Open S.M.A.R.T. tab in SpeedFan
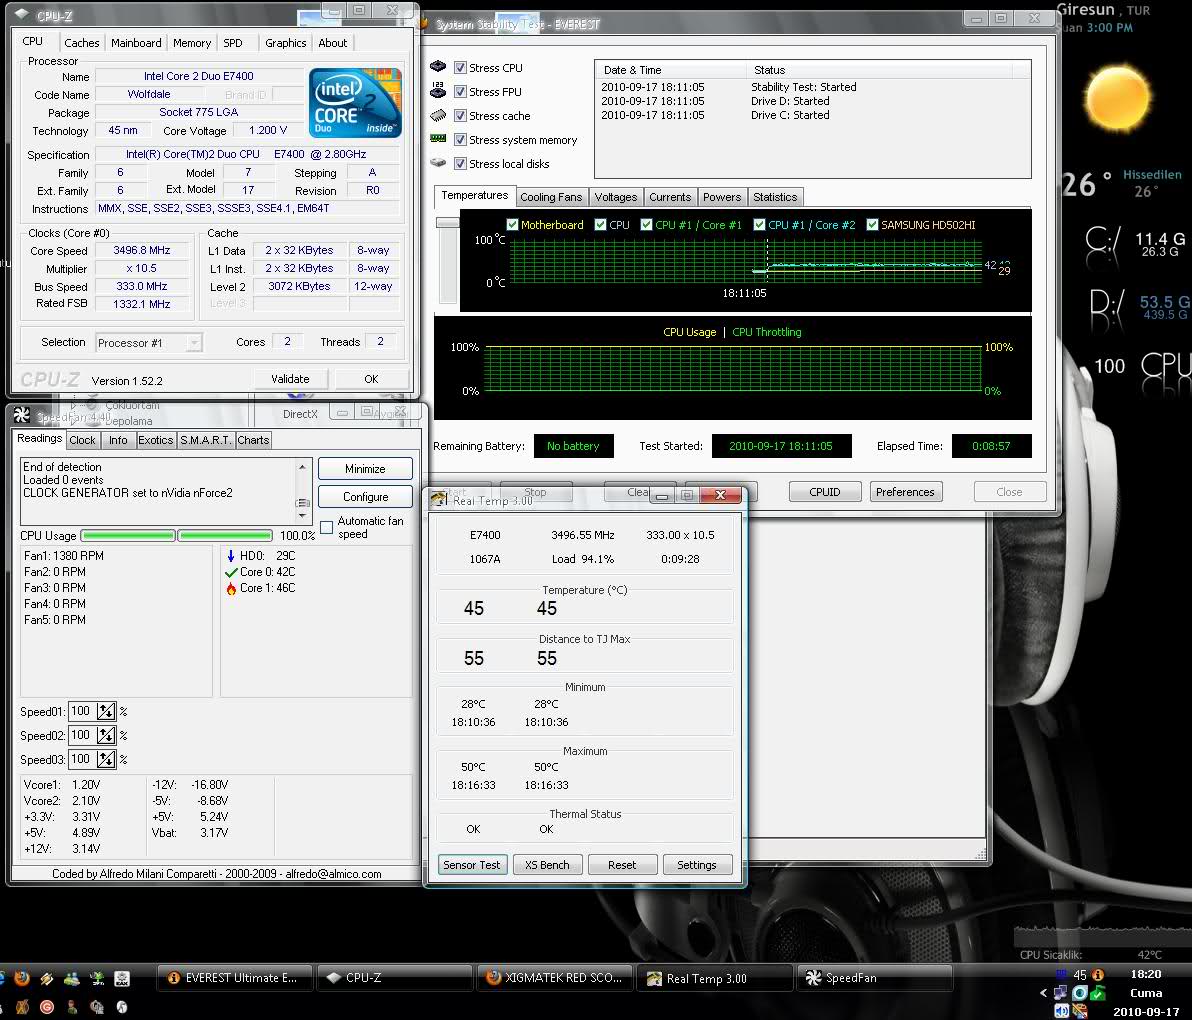Viewport: 1192px width, 1020px height. tap(205, 440)
